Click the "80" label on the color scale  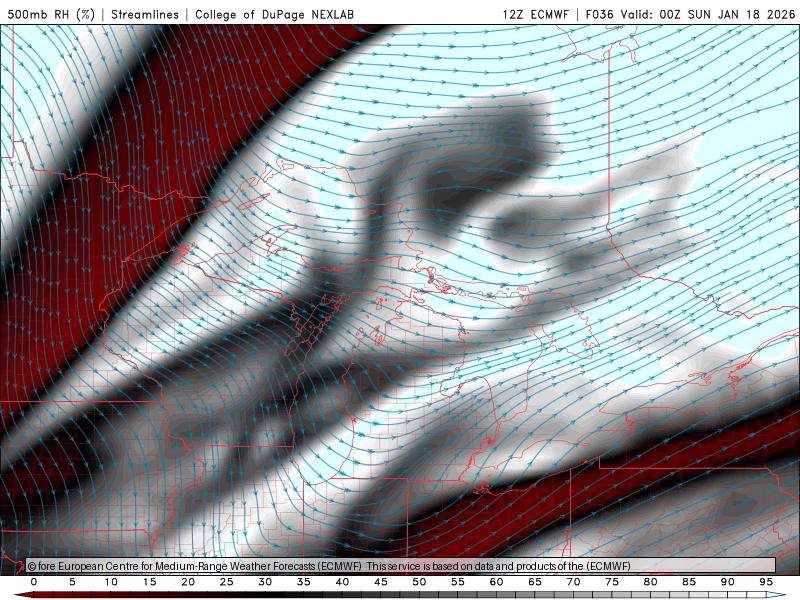(x=650, y=582)
